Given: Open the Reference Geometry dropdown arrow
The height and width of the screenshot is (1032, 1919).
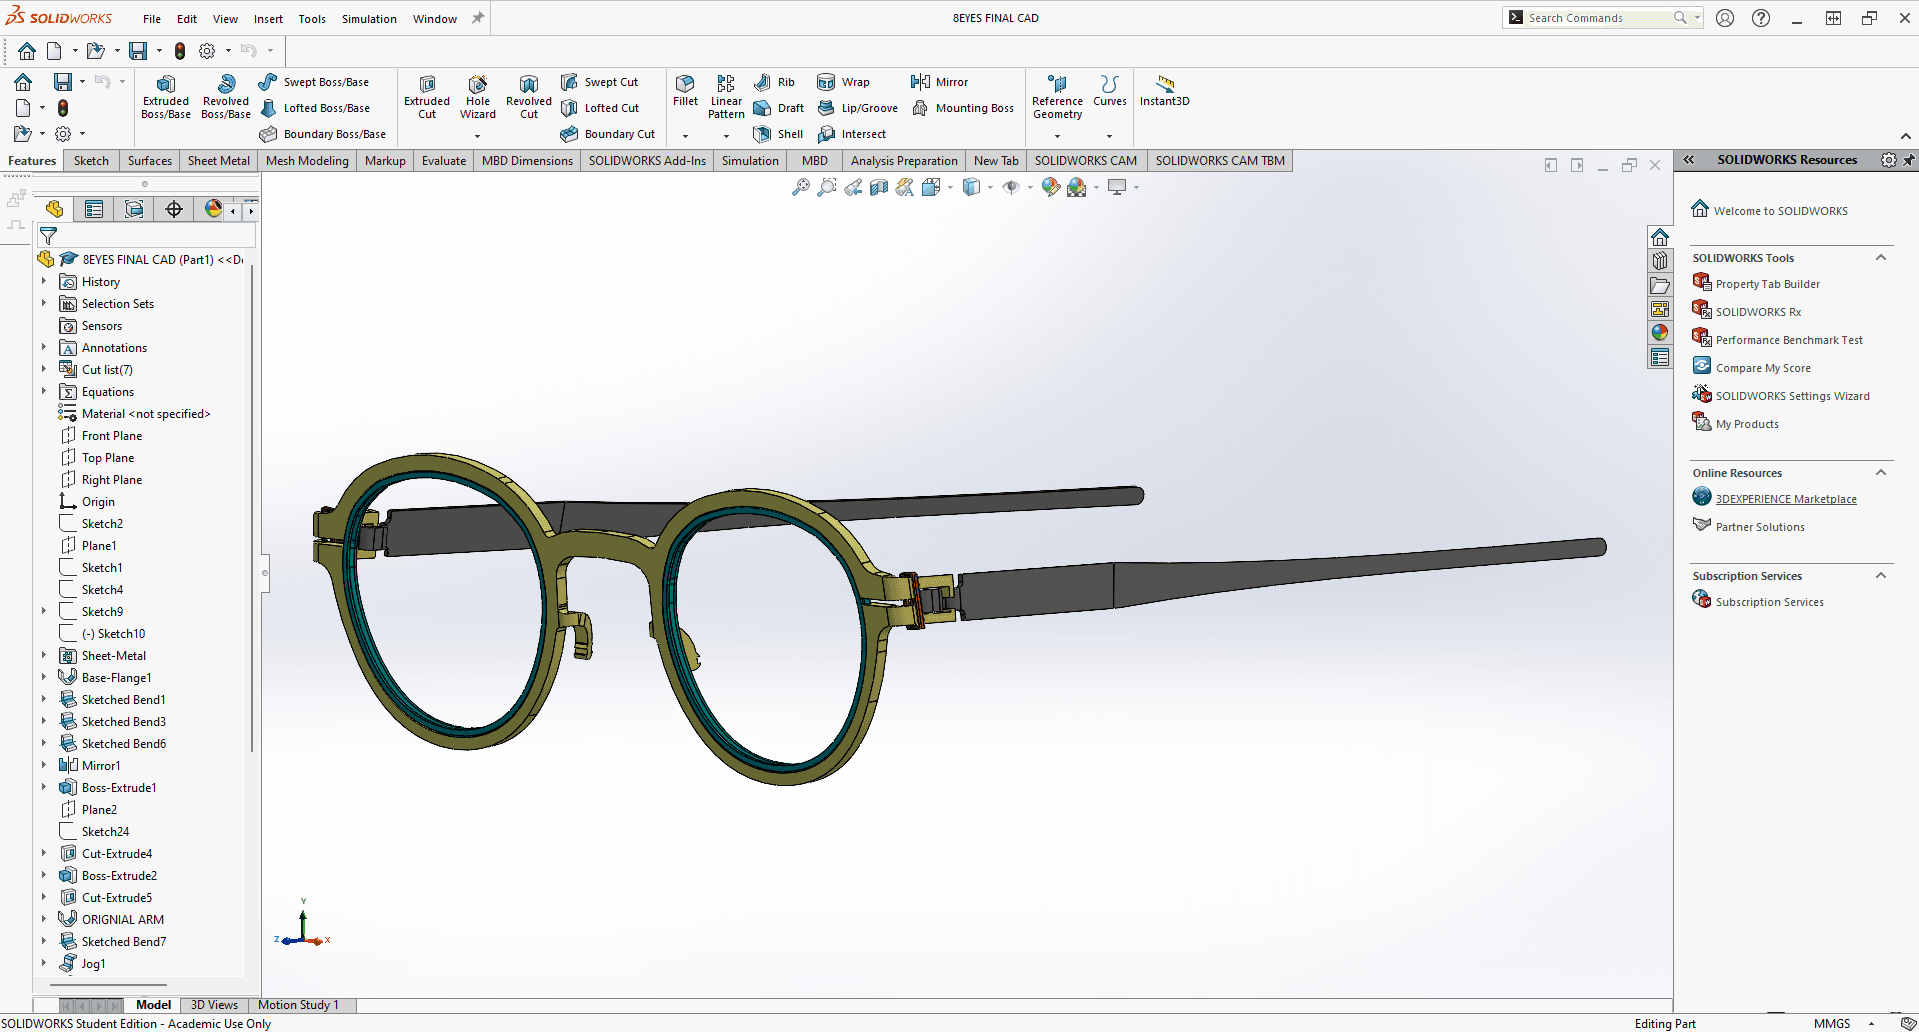Looking at the screenshot, I should (x=1057, y=136).
